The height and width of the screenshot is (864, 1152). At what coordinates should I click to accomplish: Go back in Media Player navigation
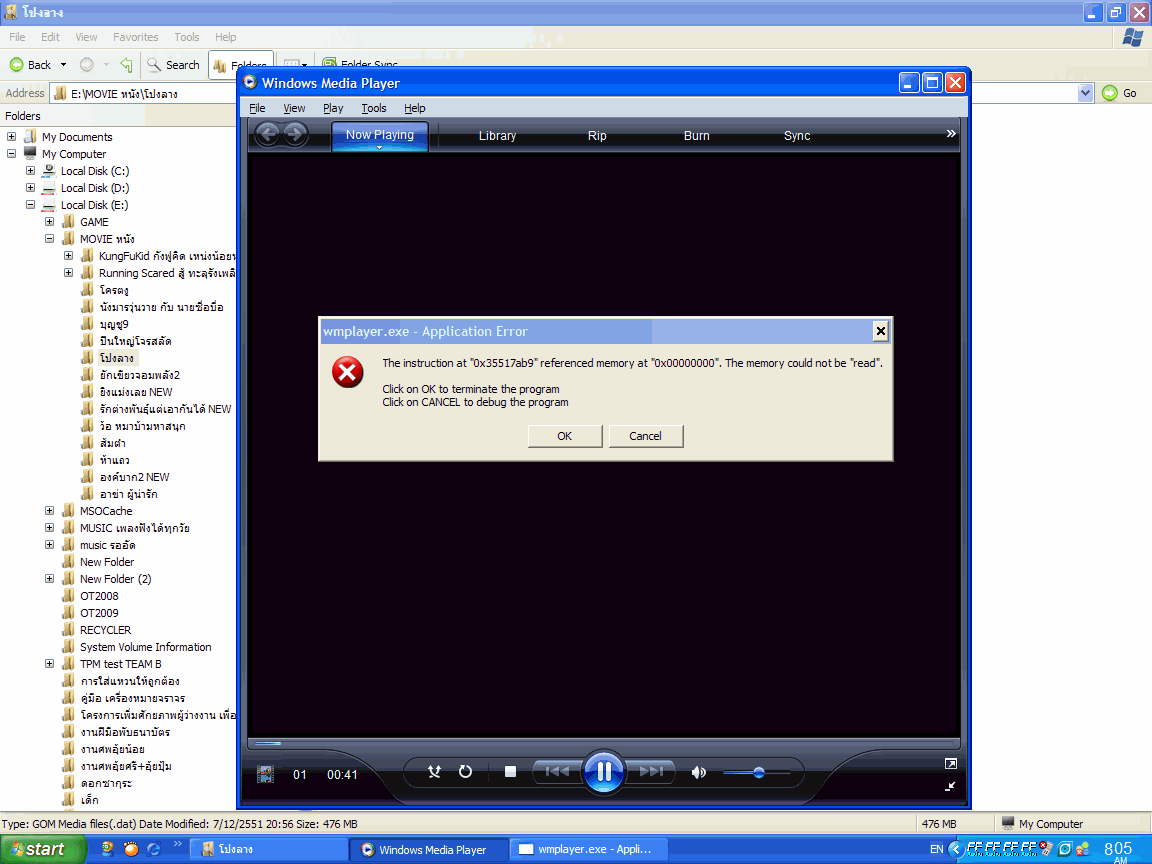[267, 134]
